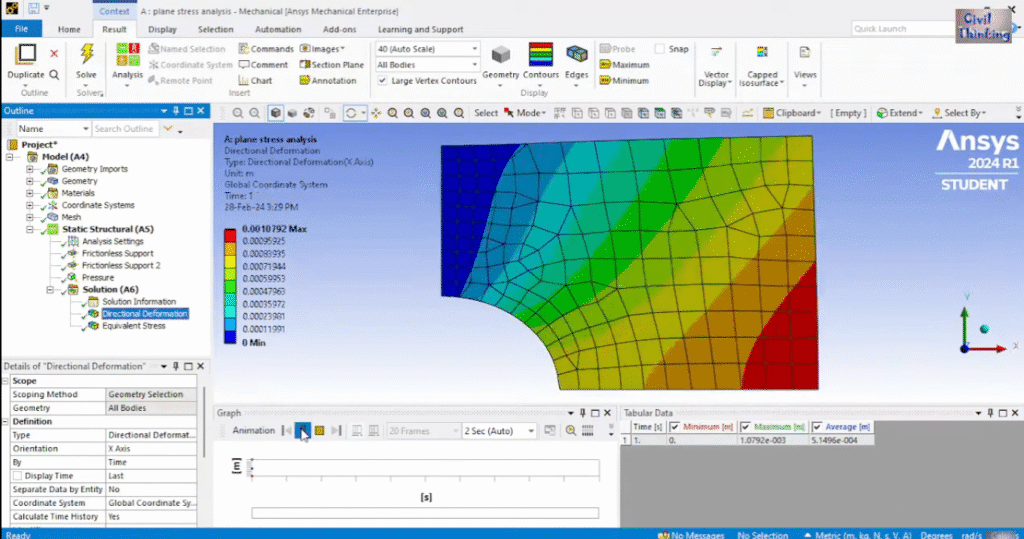The width and height of the screenshot is (1024, 539).
Task: Click the Solve lightning bolt icon
Action: [87, 54]
